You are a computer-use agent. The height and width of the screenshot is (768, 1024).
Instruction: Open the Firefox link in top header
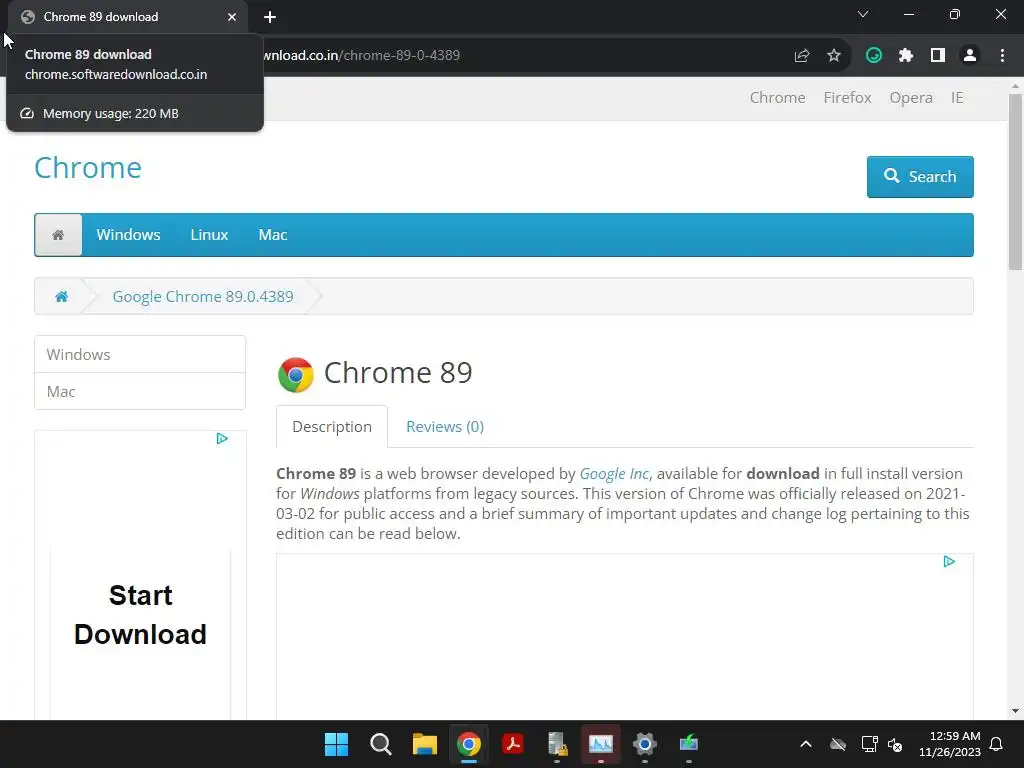[x=847, y=97]
